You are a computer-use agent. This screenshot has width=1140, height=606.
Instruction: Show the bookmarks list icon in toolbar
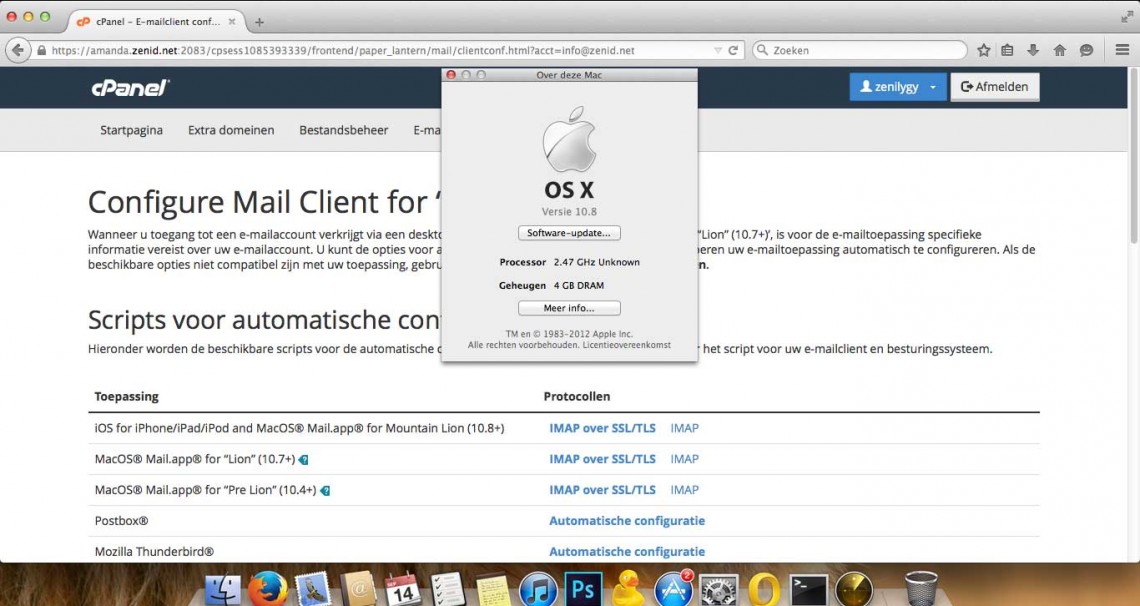click(1007, 50)
